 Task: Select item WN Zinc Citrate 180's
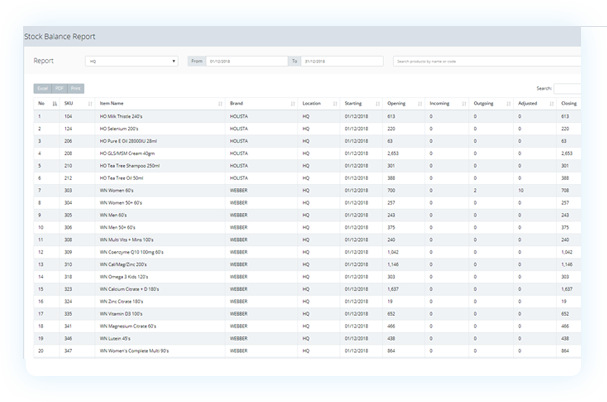(x=121, y=302)
